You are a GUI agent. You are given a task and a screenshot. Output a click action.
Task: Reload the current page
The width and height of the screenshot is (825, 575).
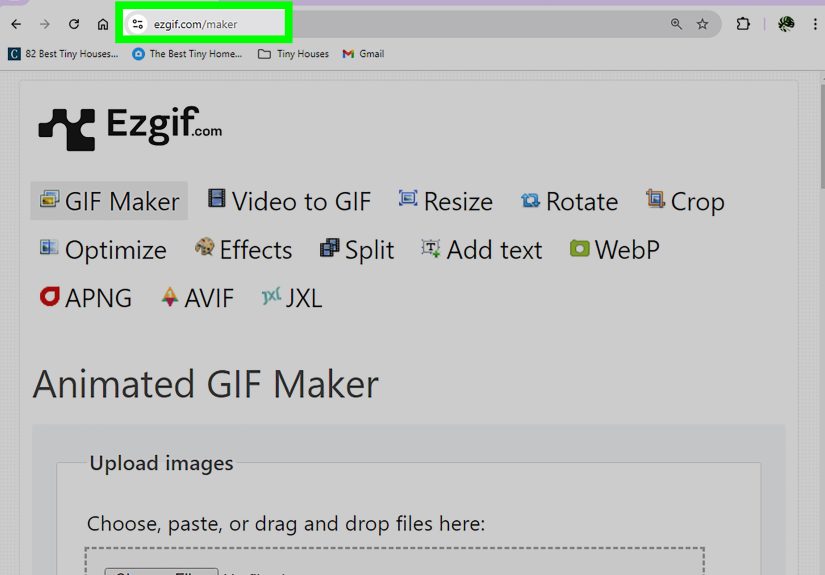(74, 24)
